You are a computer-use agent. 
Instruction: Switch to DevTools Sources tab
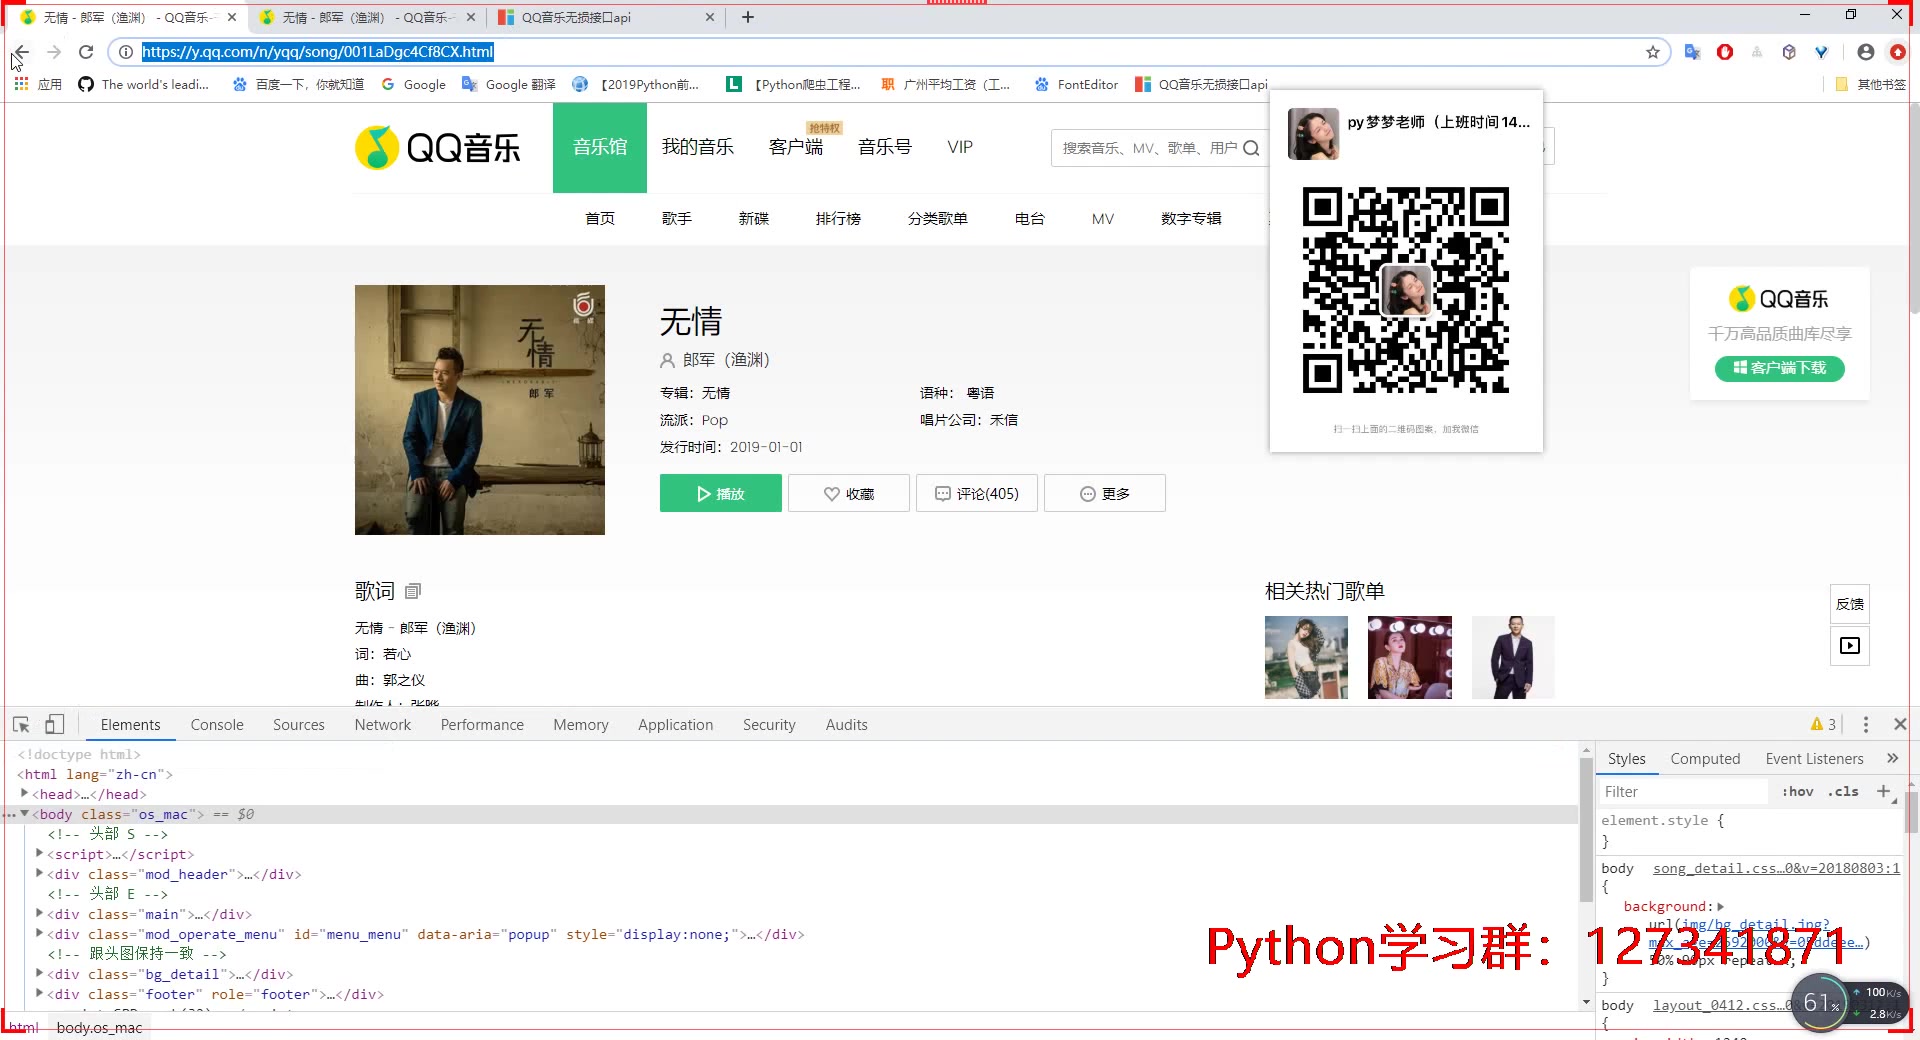(x=299, y=725)
